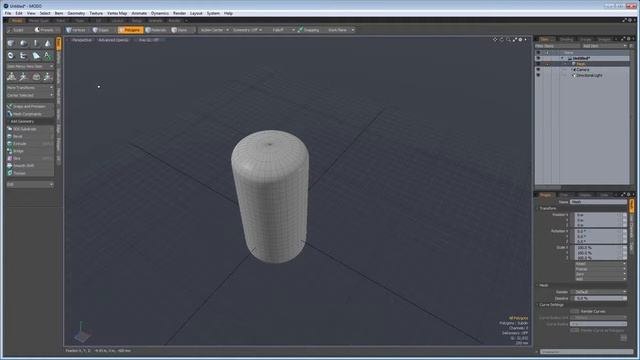Open the Add Item dropdown
640x360 pixels.
pos(604,46)
